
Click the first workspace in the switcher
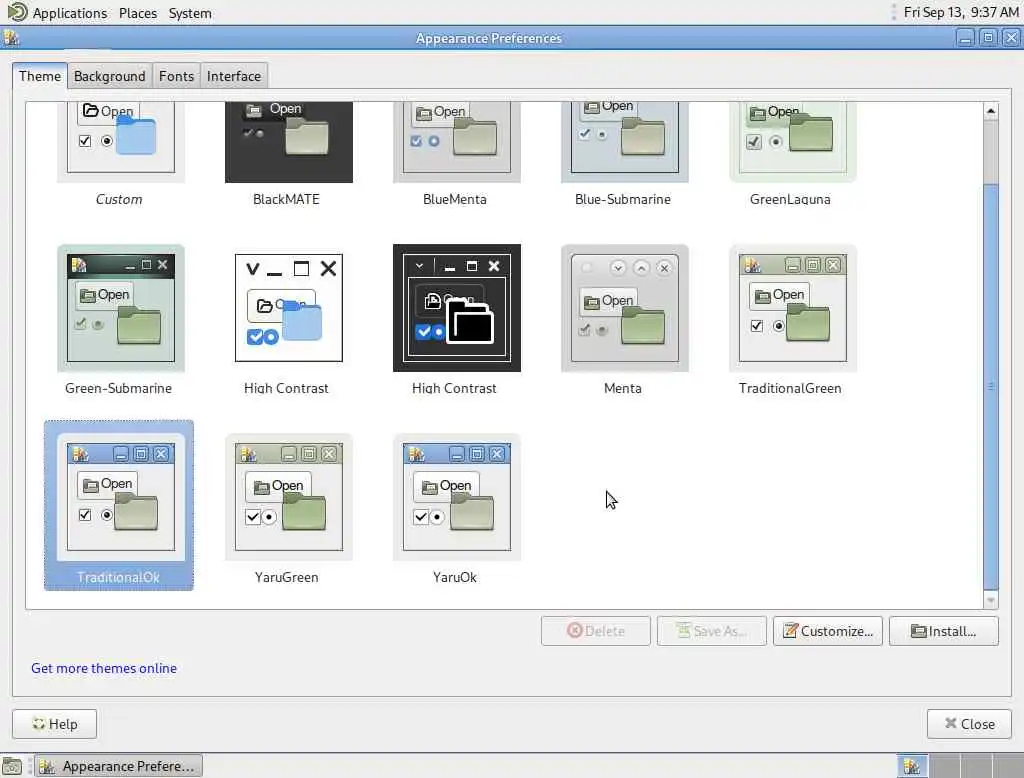click(912, 766)
